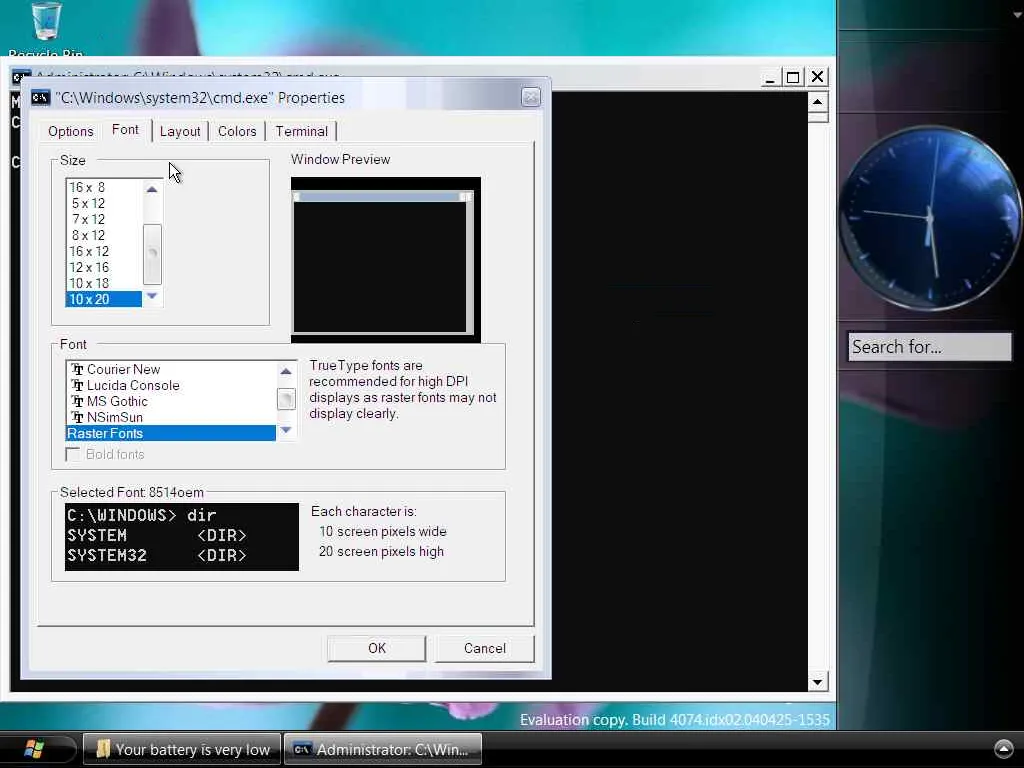Choose MS Gothic font

click(171, 401)
